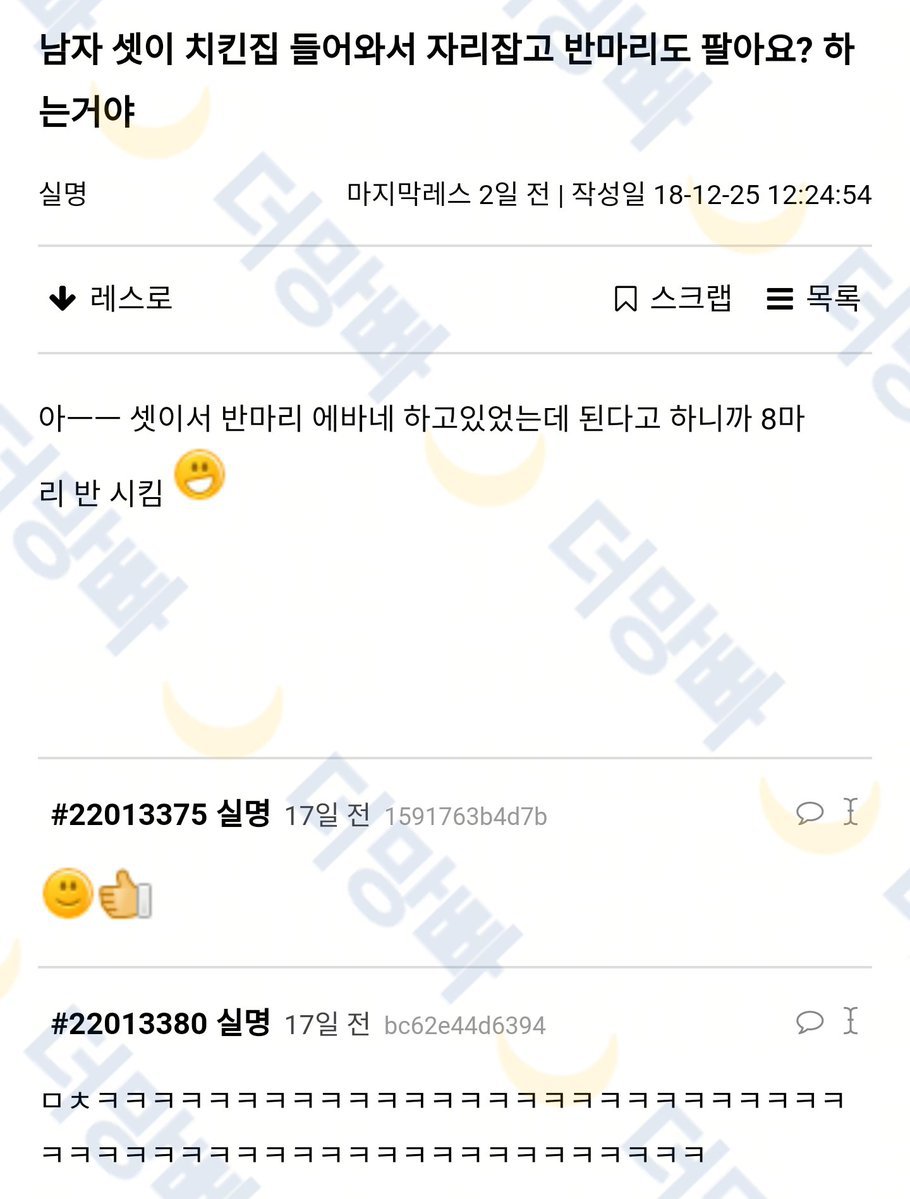Click comment number #22013380
Image resolution: width=910 pixels, height=1199 pixels.
[x=129, y=1023]
